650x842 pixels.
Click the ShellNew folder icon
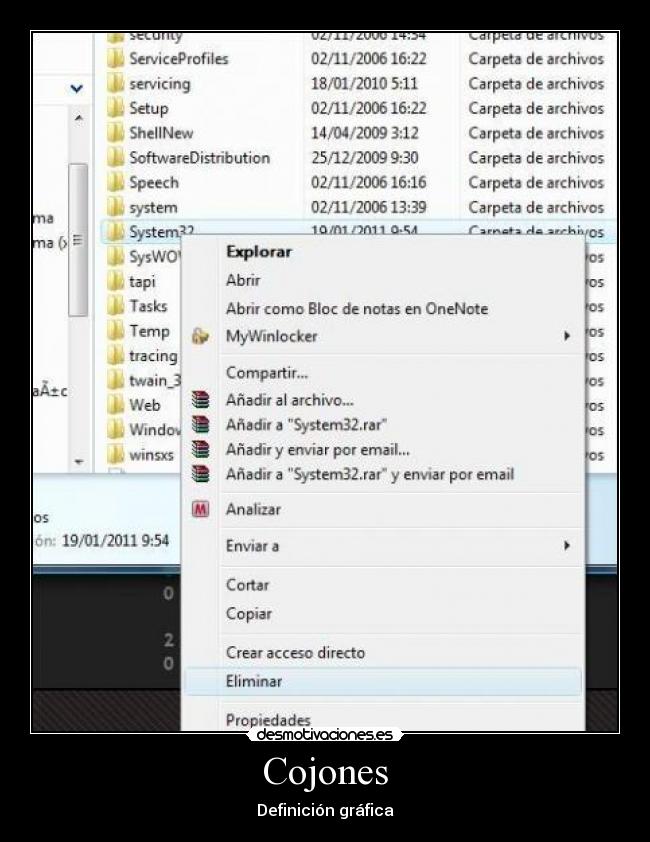pos(115,133)
